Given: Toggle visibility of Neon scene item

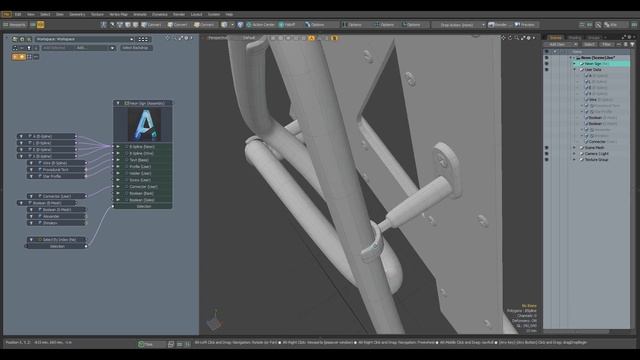Looking at the screenshot, I should click(547, 58).
